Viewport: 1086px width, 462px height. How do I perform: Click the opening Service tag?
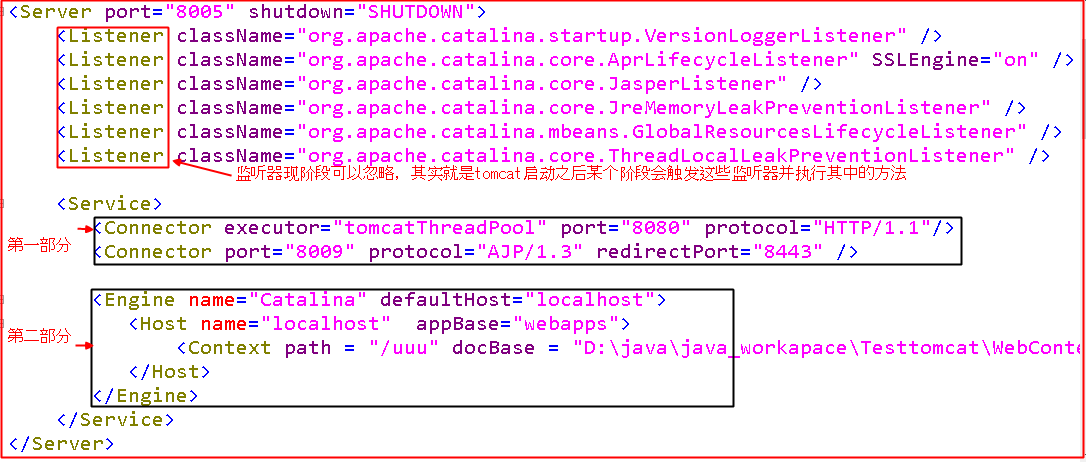tap(110, 204)
